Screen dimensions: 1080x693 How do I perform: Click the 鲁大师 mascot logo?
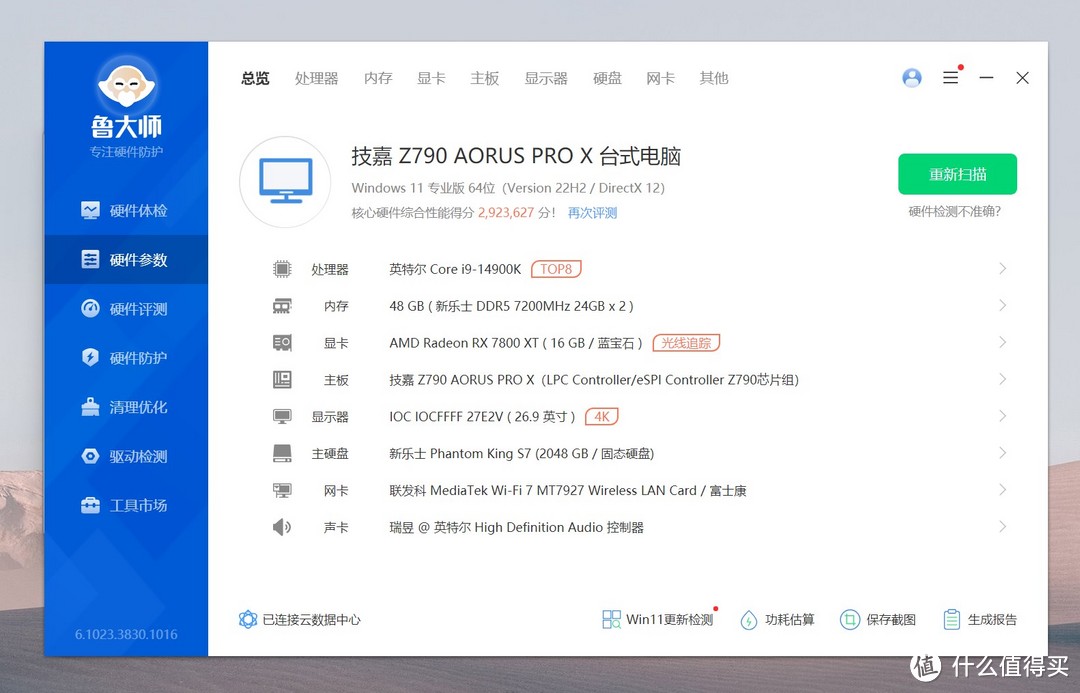[x=126, y=86]
